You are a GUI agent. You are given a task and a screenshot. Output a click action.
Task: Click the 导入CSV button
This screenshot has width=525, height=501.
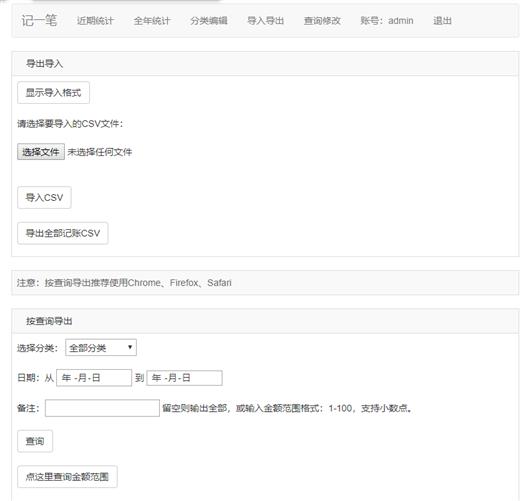(45, 198)
